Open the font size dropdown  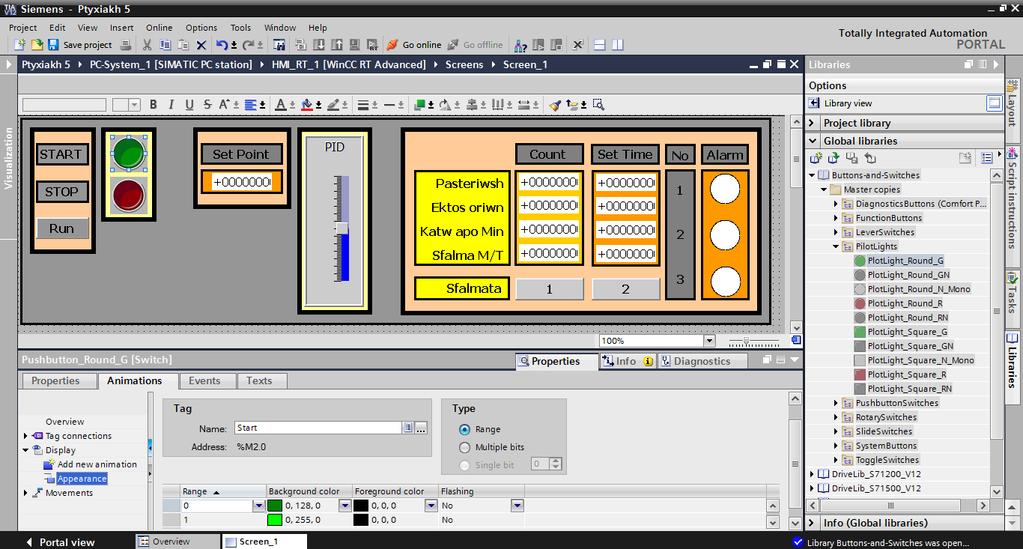(134, 104)
